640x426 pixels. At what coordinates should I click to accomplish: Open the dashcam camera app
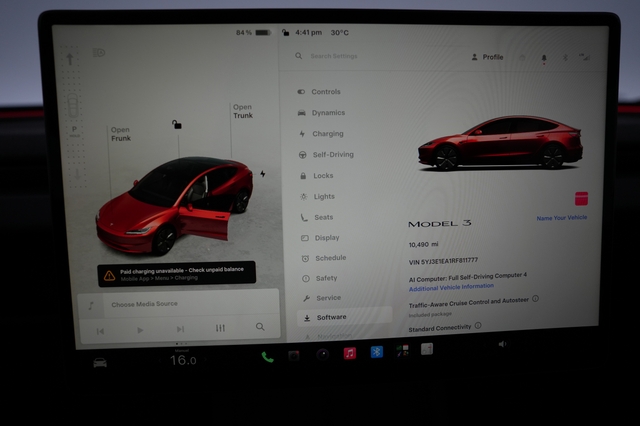point(294,356)
